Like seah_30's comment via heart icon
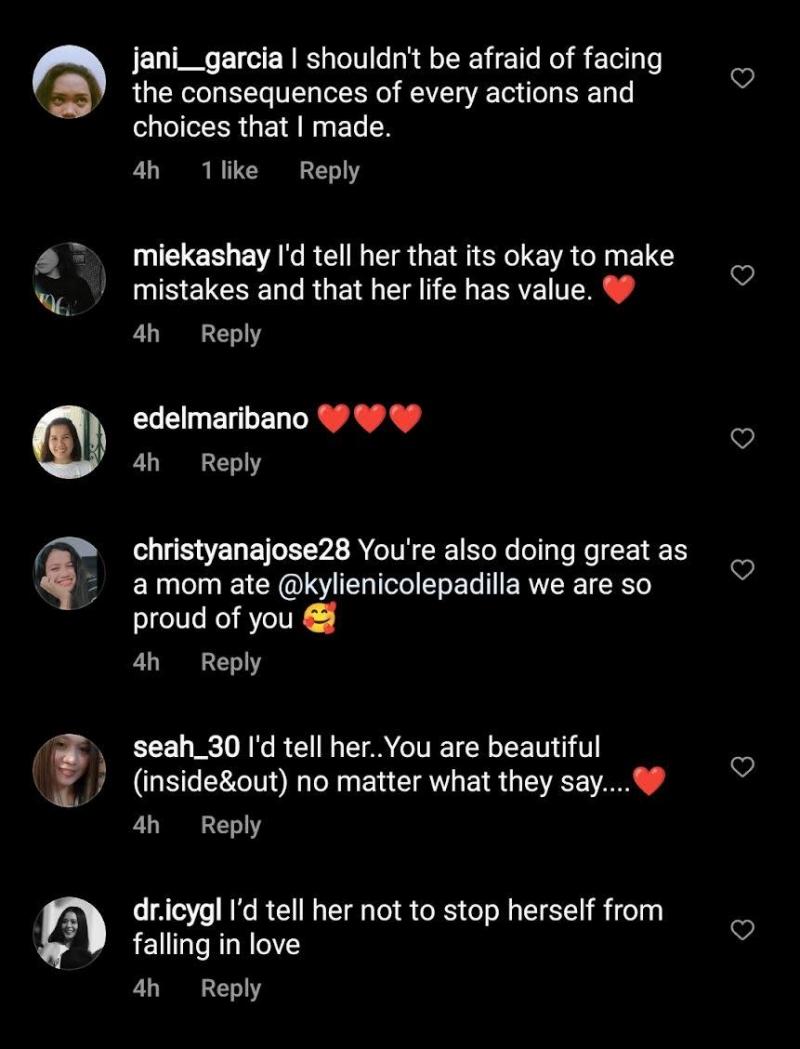The image size is (800, 1049). pyautogui.click(x=742, y=767)
